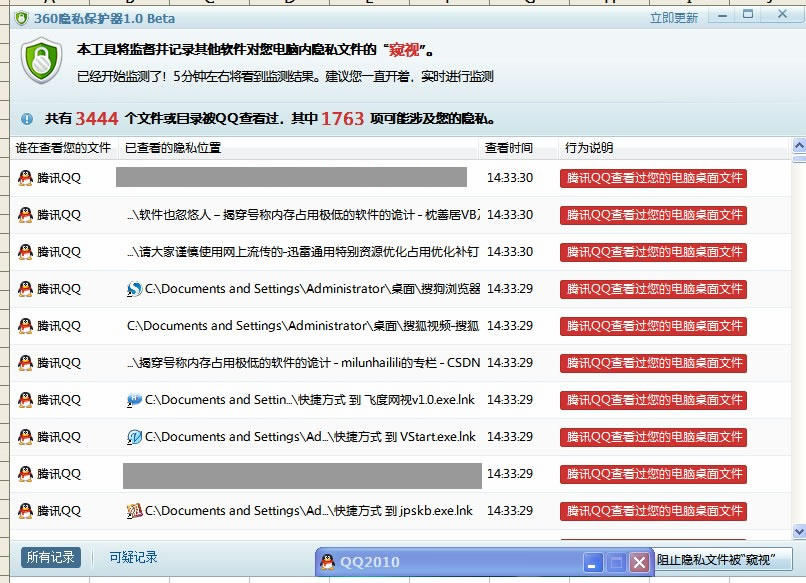Click QQ penguin icon in VStart.exe.lnk row
The height and width of the screenshot is (583, 806).
coord(25,437)
